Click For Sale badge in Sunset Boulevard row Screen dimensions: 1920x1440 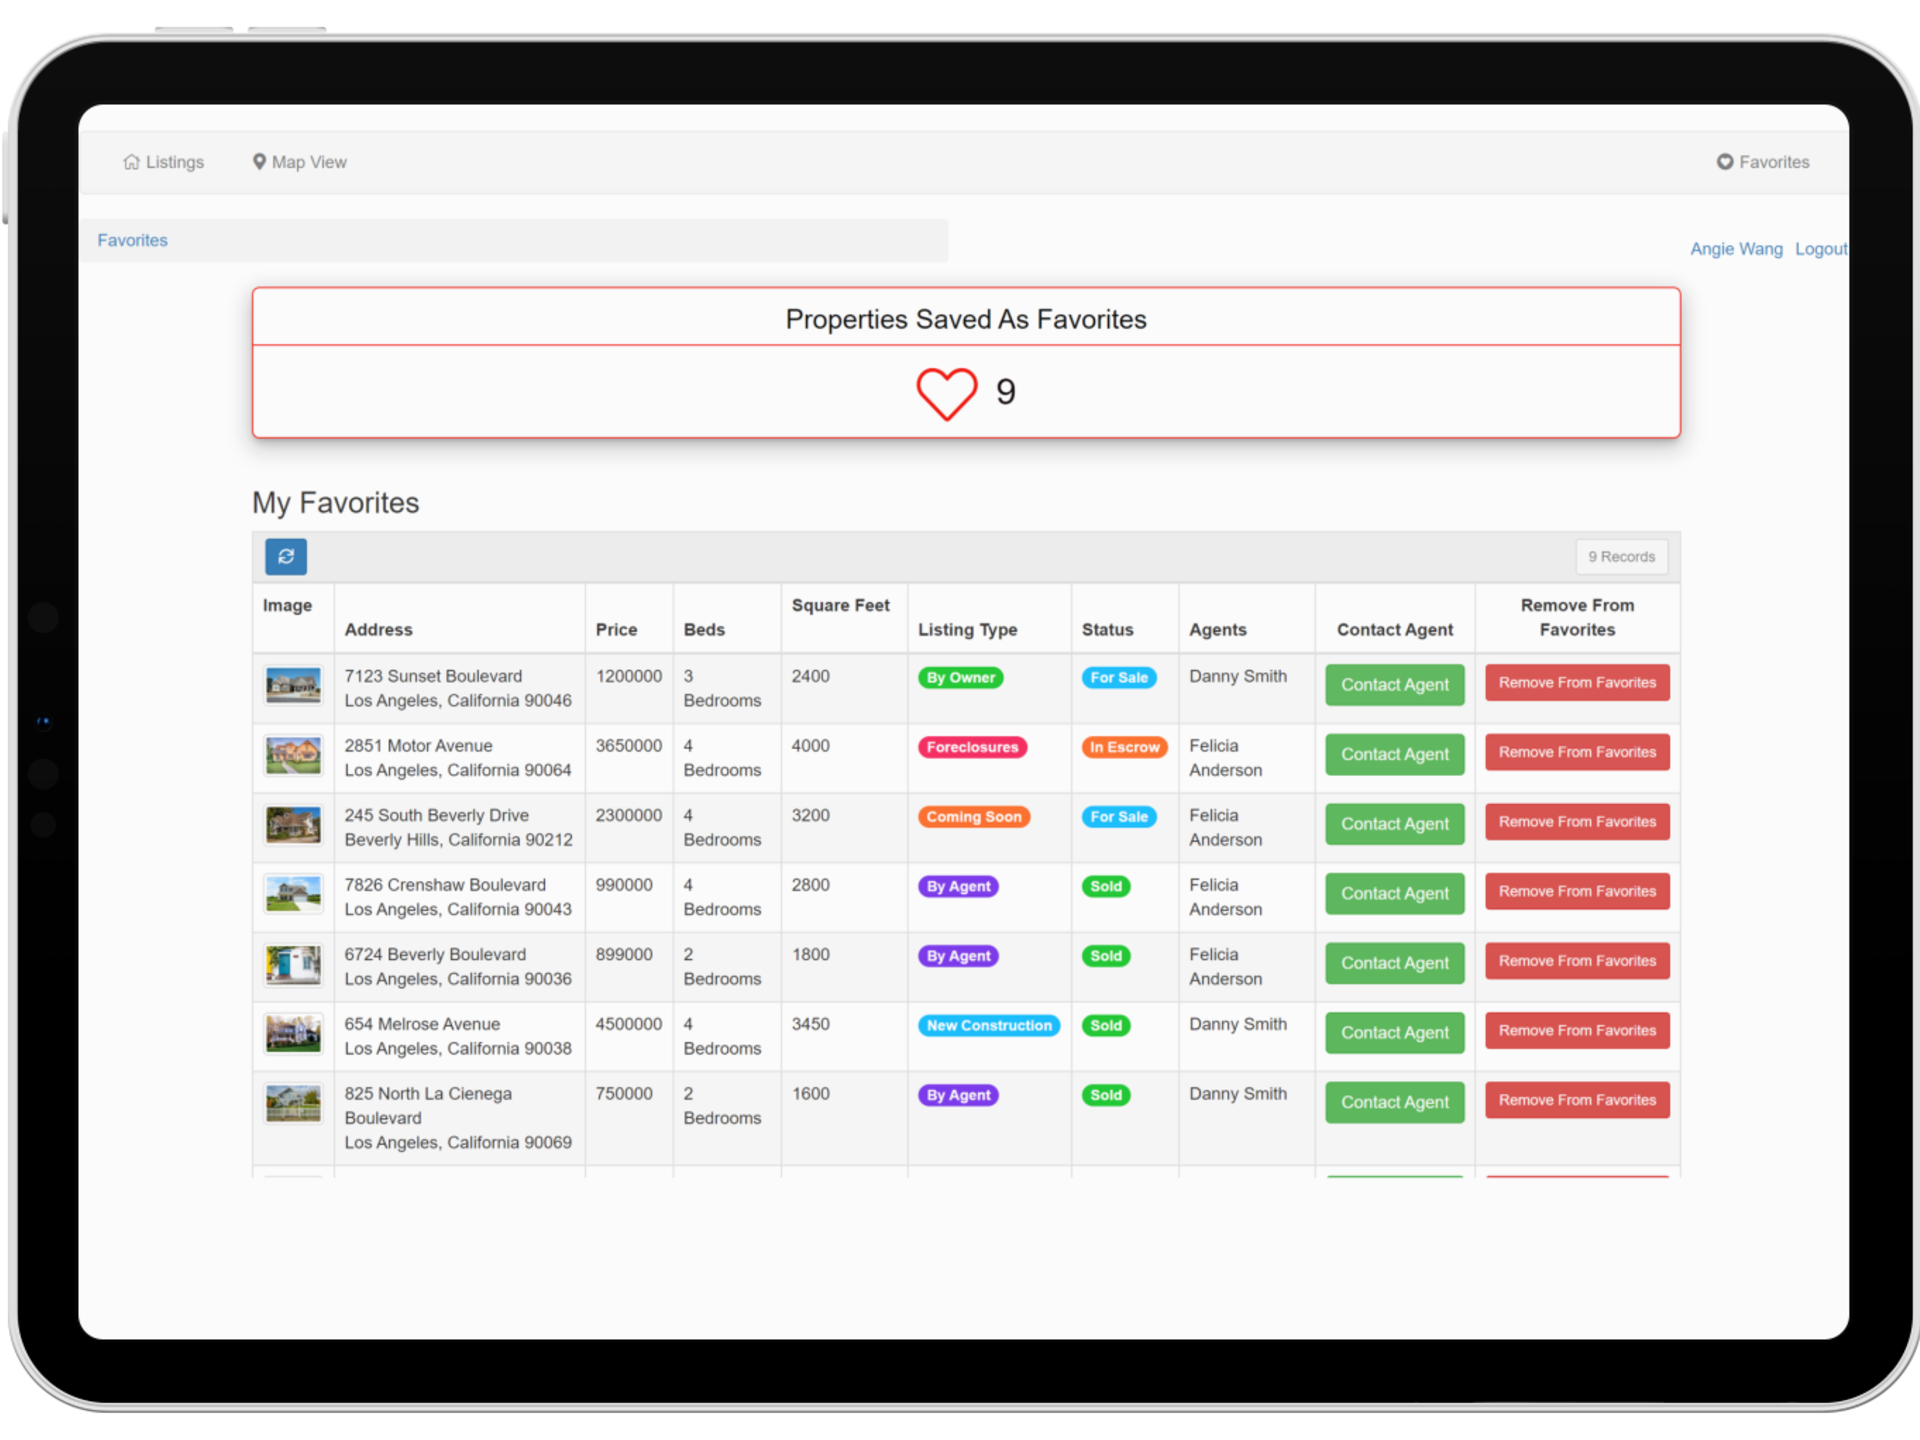pos(1119,678)
